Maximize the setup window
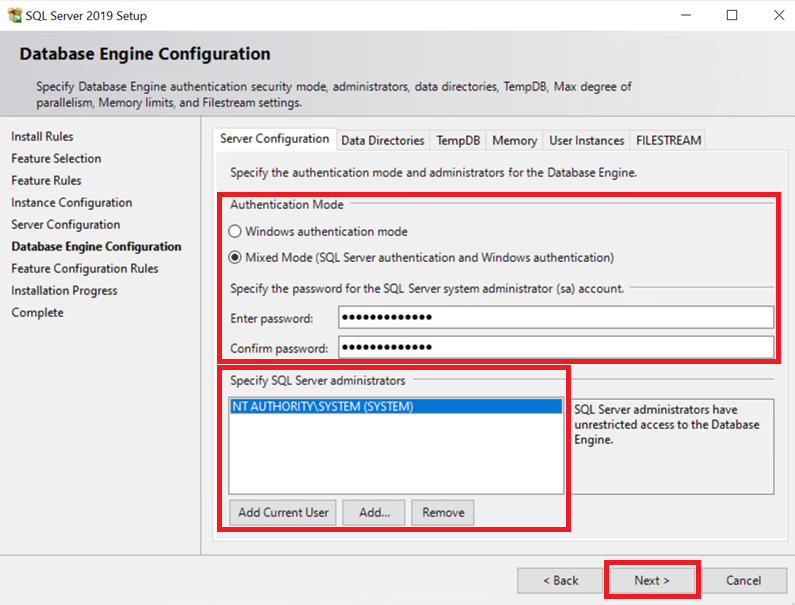The height and width of the screenshot is (605, 795). pyautogui.click(x=732, y=16)
